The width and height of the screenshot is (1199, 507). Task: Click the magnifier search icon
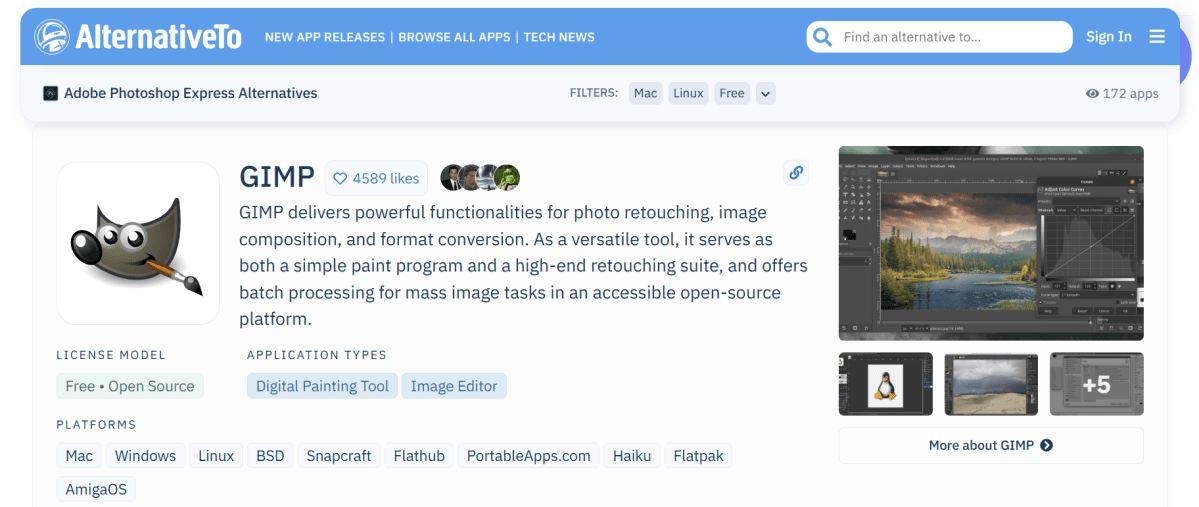(x=822, y=37)
